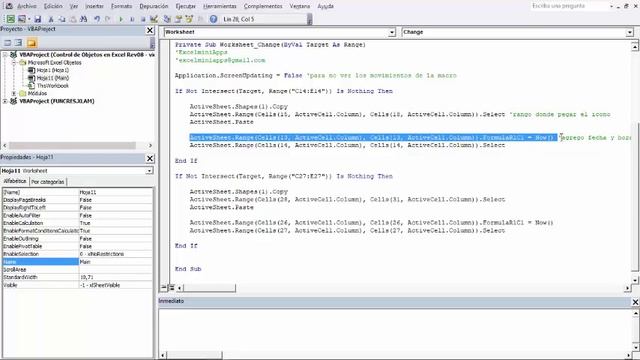
Task: Click the View Object icon in Project panel
Action: pos(18,42)
